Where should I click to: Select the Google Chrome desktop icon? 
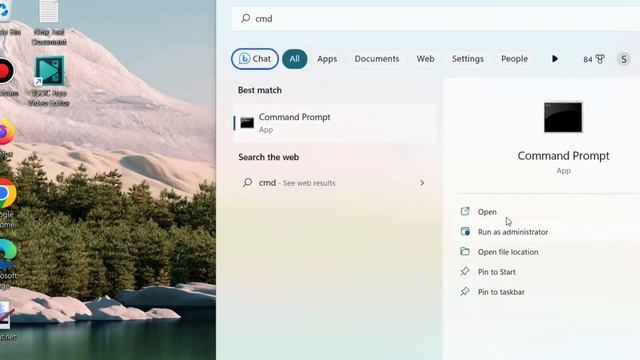coord(7,203)
